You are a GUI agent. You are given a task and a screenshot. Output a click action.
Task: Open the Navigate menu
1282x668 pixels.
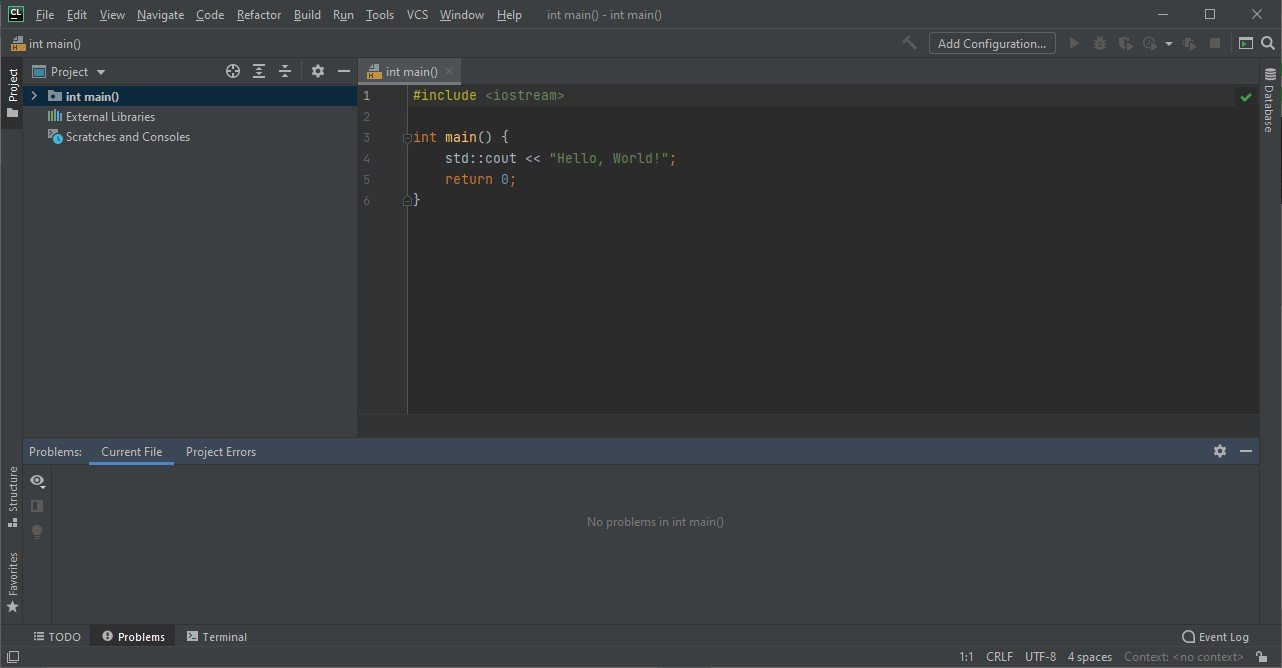160,15
